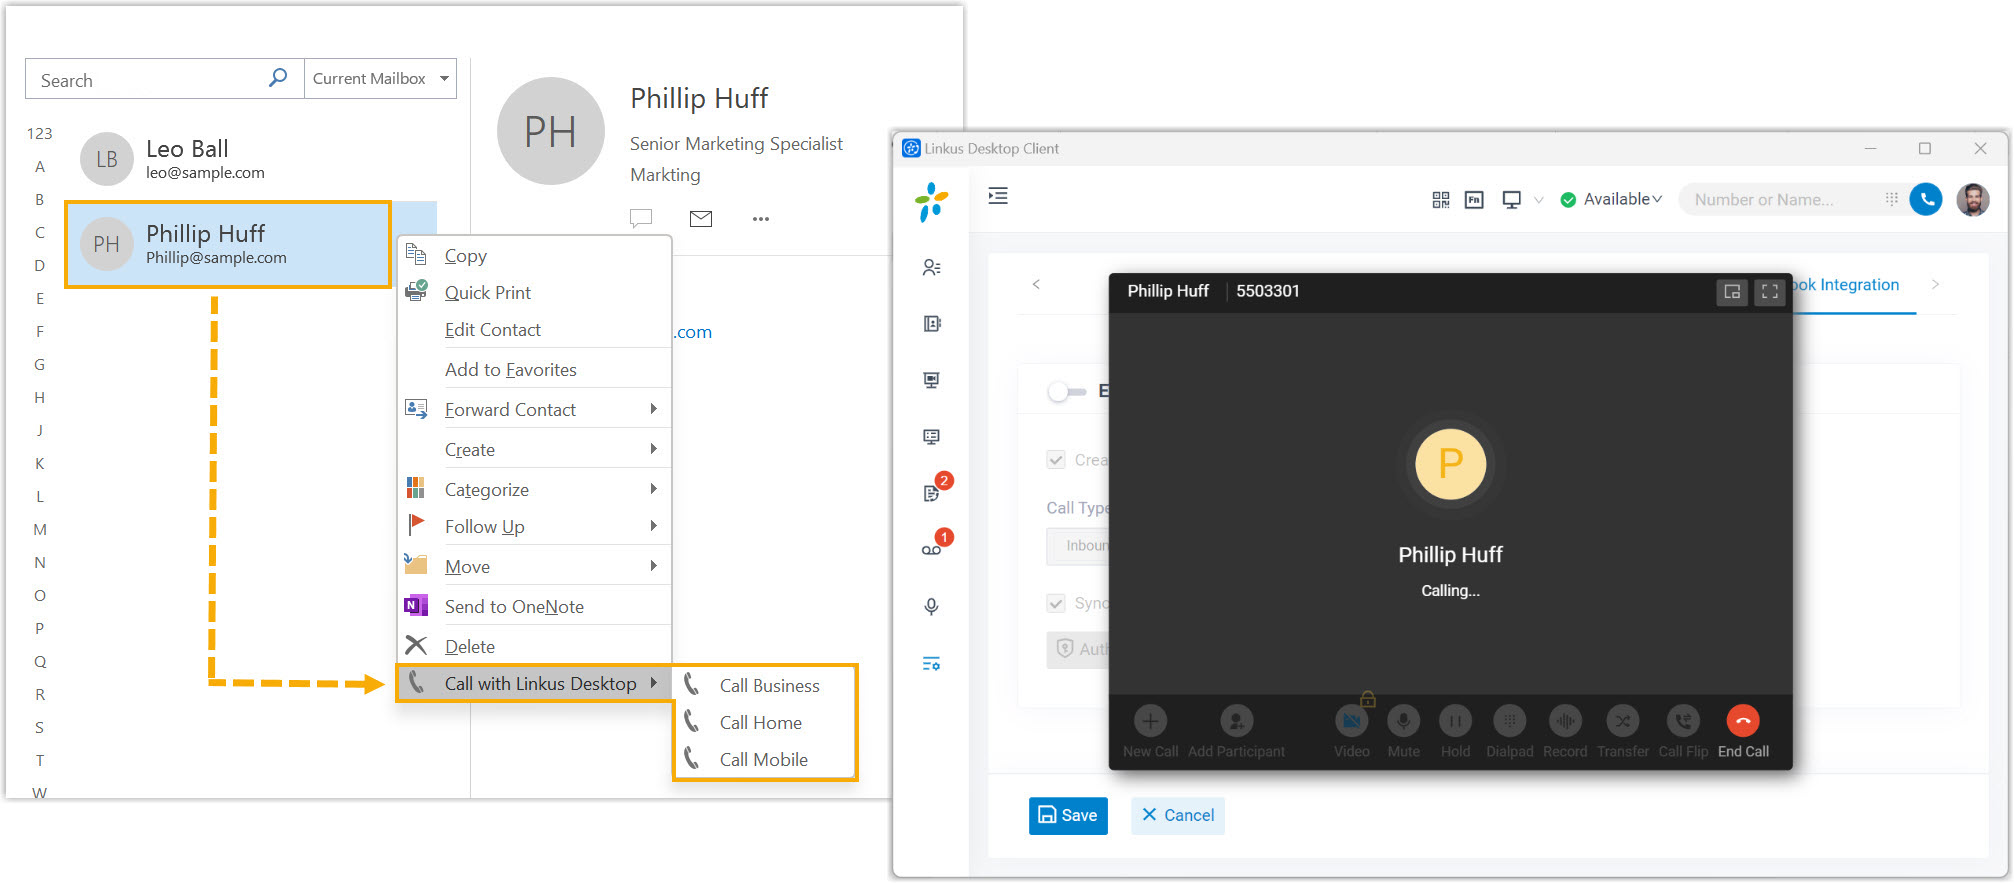Click Add Participant button
The height and width of the screenshot is (883, 2014).
(x=1237, y=732)
